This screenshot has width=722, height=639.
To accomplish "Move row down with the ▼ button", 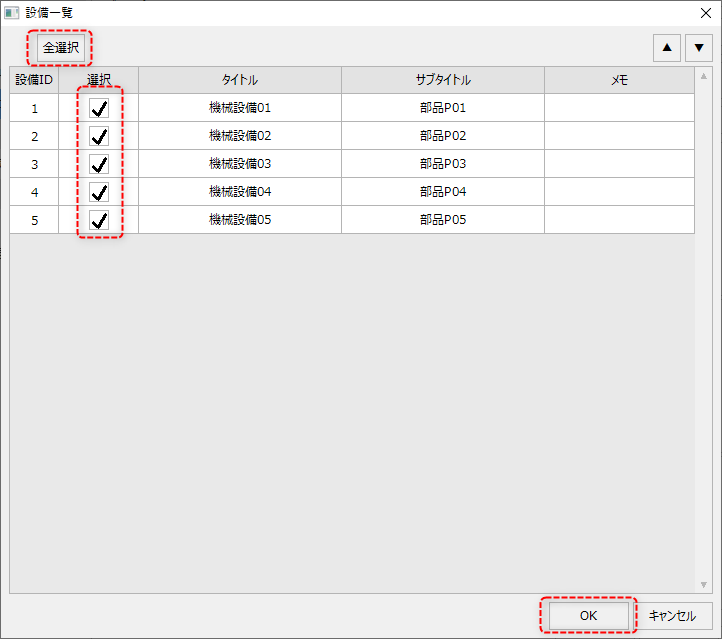I will coord(699,48).
